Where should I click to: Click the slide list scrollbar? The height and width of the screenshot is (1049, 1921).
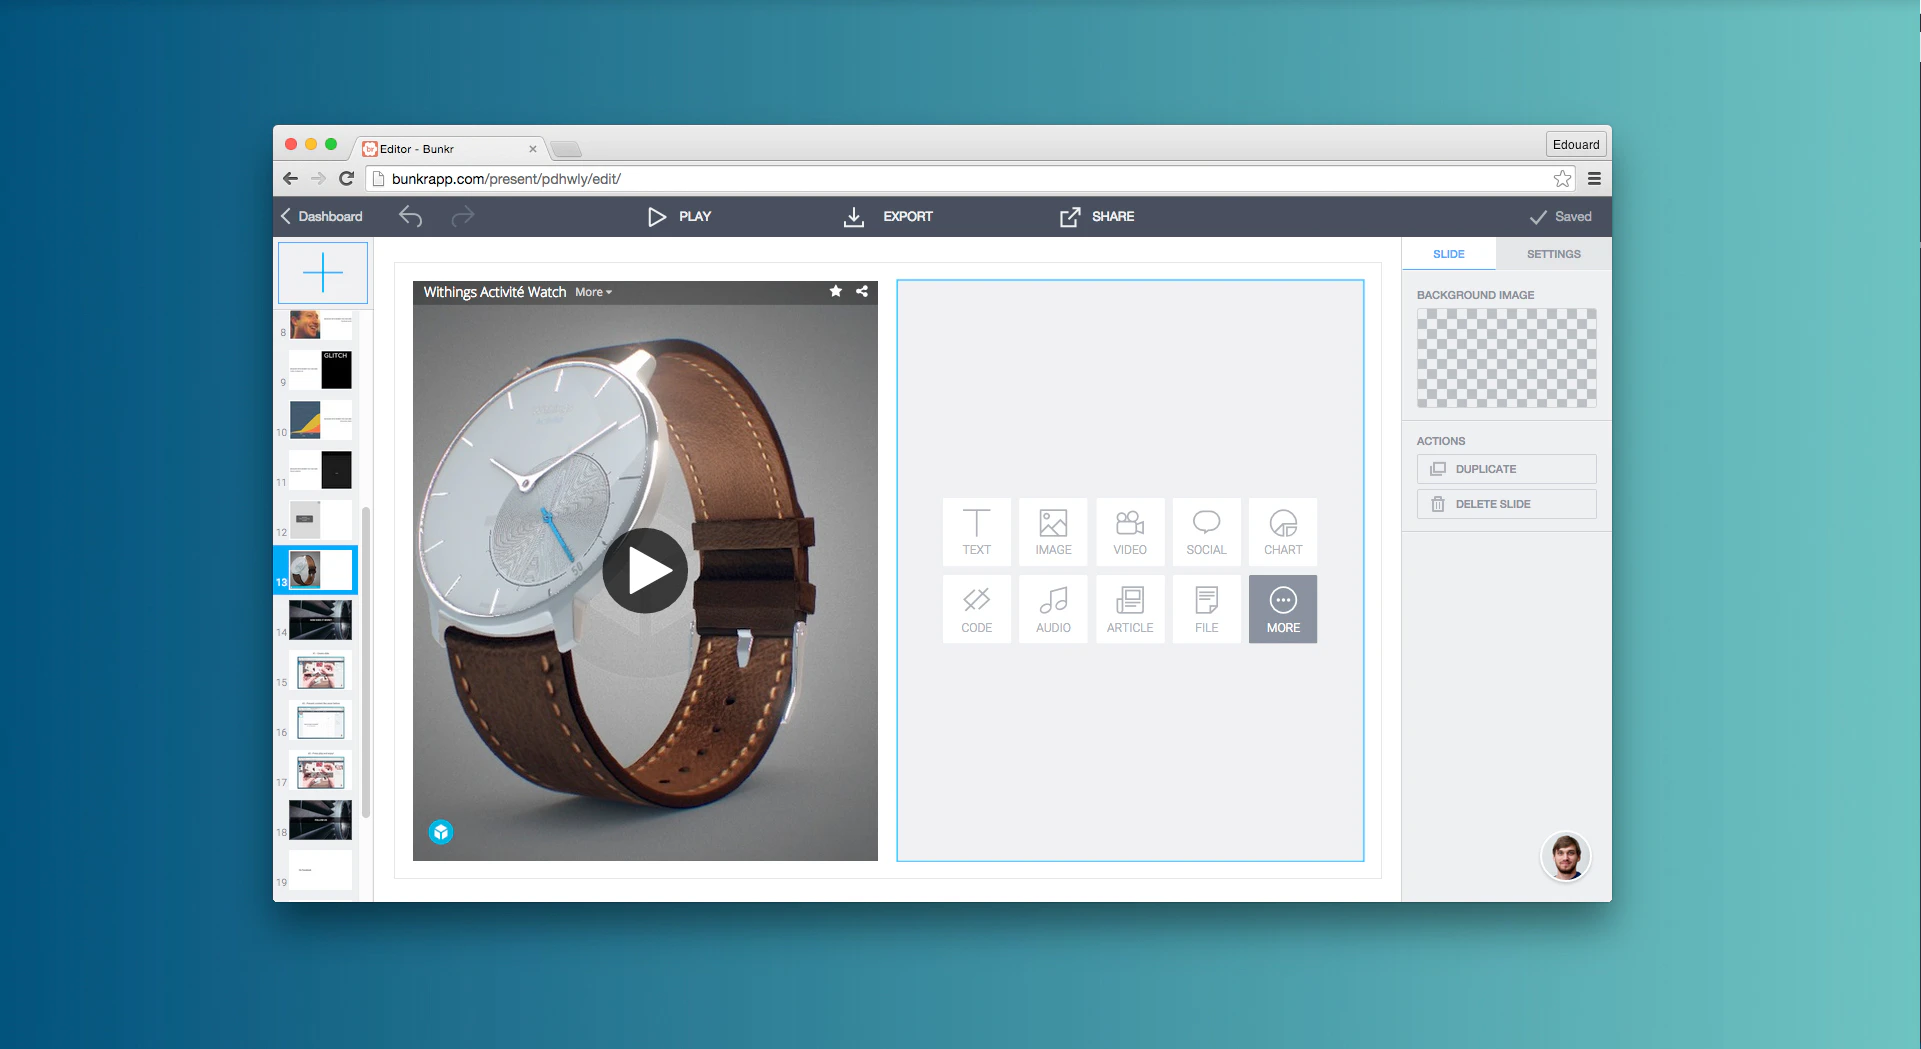366,661
